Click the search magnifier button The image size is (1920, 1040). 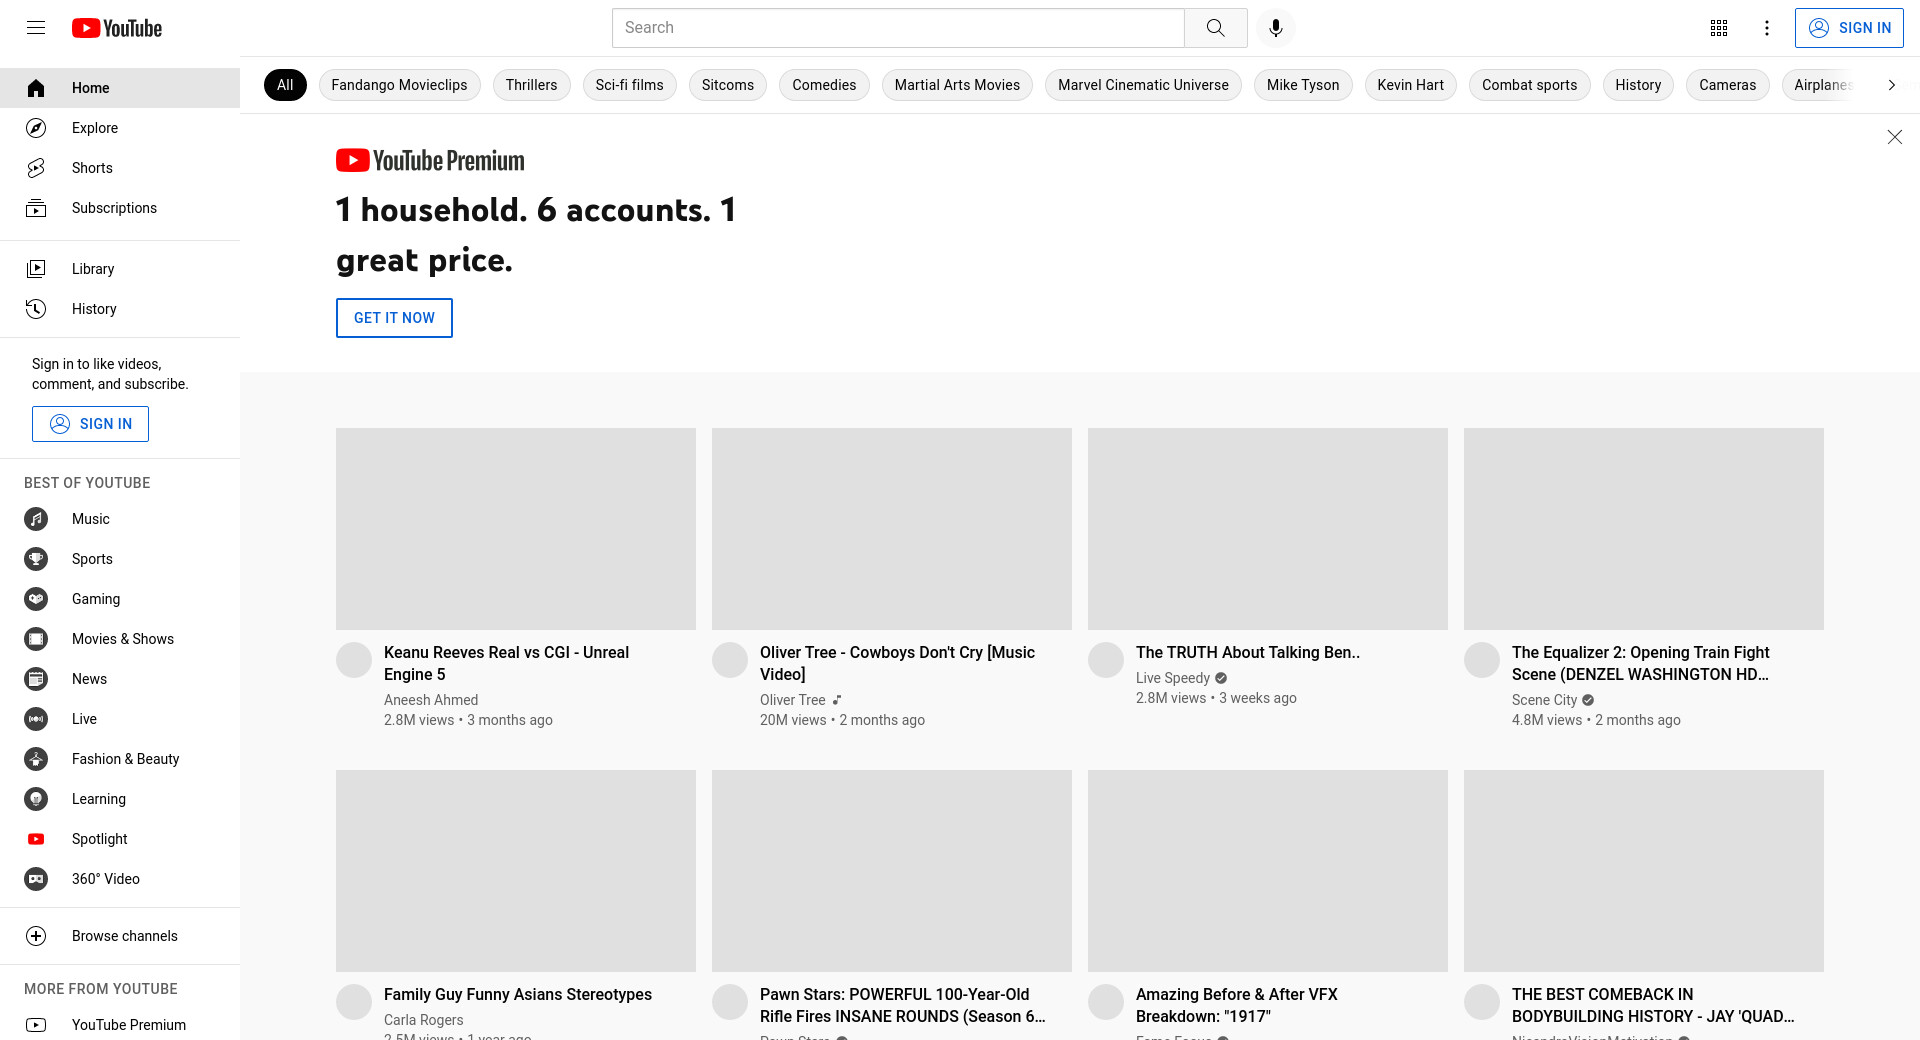click(x=1215, y=28)
